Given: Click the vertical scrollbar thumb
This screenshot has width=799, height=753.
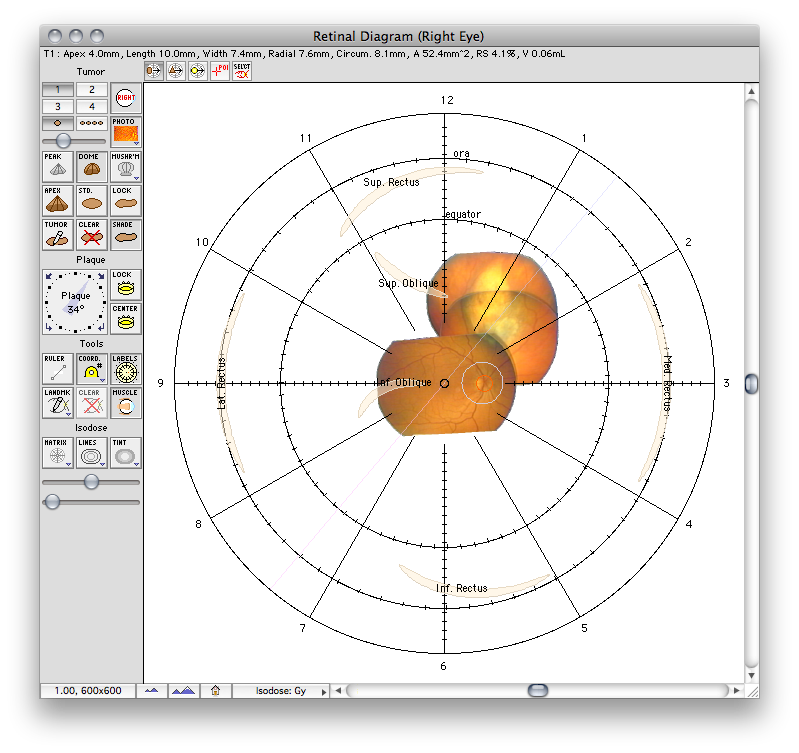Looking at the screenshot, I should click(x=752, y=384).
